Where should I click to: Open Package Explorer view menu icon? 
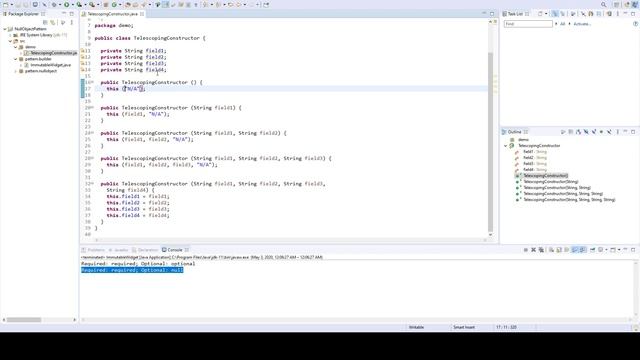point(71,22)
